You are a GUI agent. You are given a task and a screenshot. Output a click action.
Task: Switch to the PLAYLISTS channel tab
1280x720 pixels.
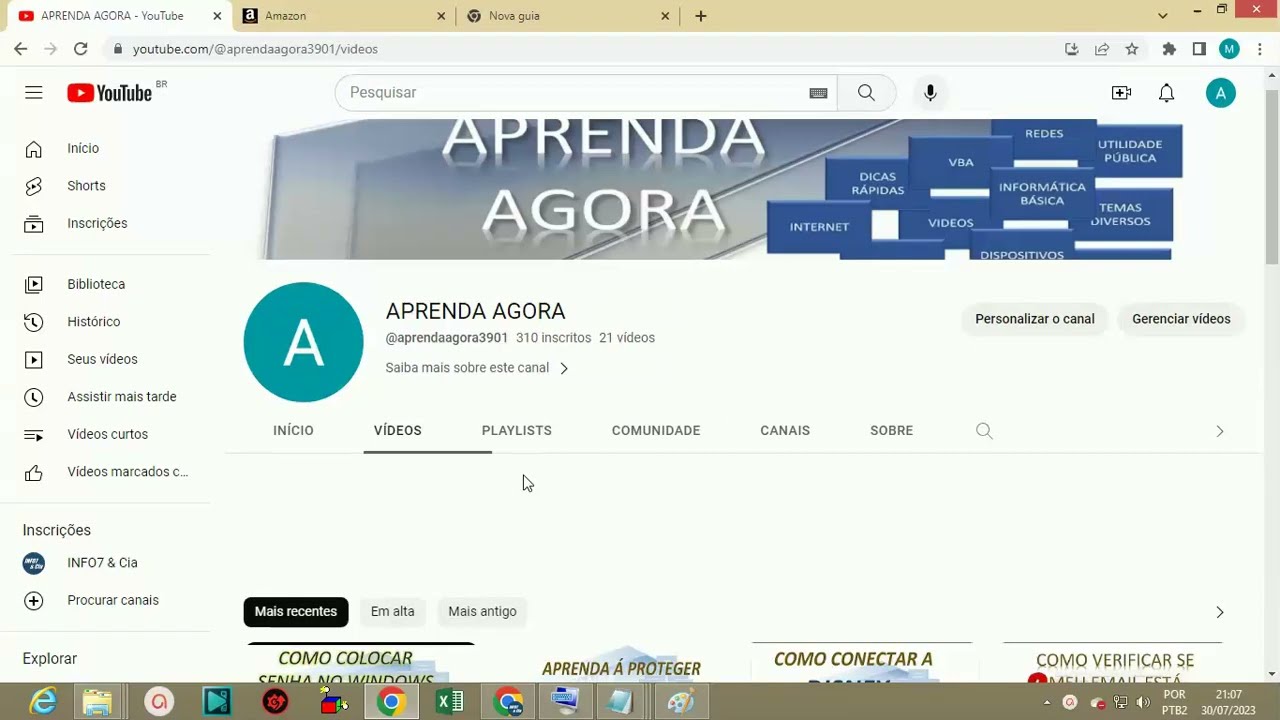pyautogui.click(x=517, y=431)
